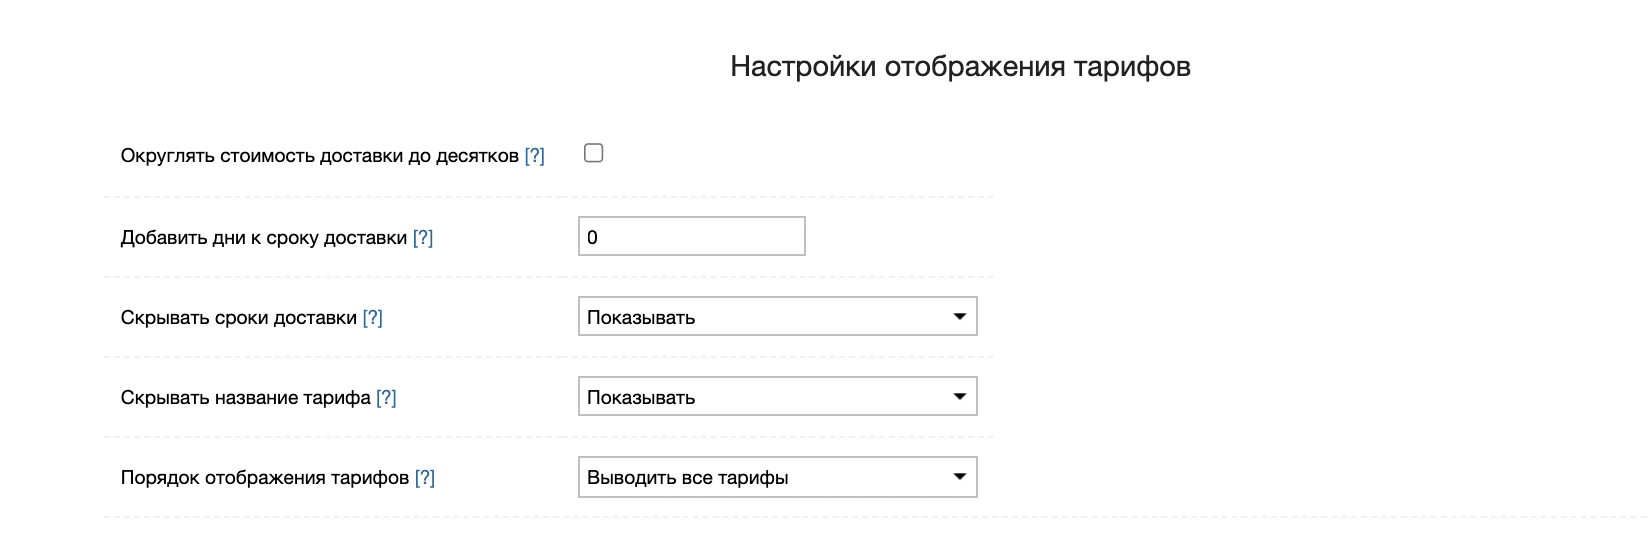Click the 'Округлять стоимость доставки до десятков' label

pos(319,156)
